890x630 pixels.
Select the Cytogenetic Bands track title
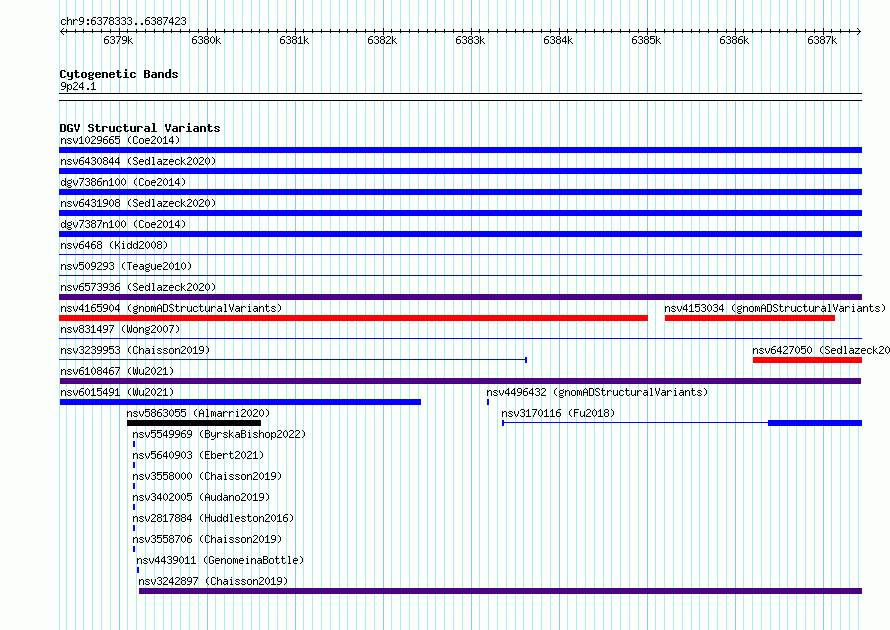(x=119, y=74)
